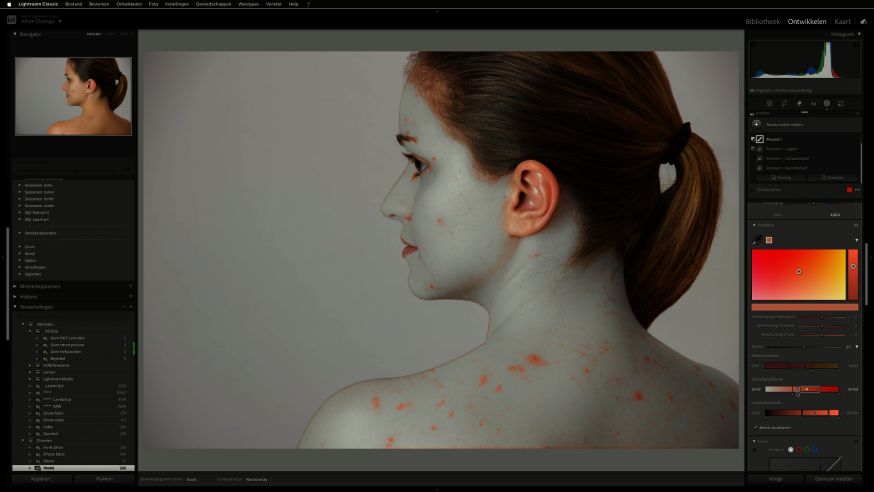Click the red mask overlay color swatch
874x492 pixels.
[x=849, y=189]
